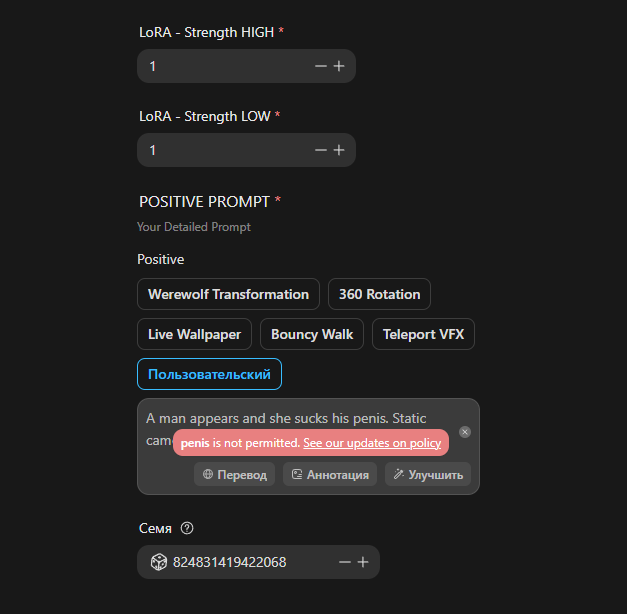Choose the Teleport VFX preset
This screenshot has width=627, height=614.
click(x=423, y=334)
